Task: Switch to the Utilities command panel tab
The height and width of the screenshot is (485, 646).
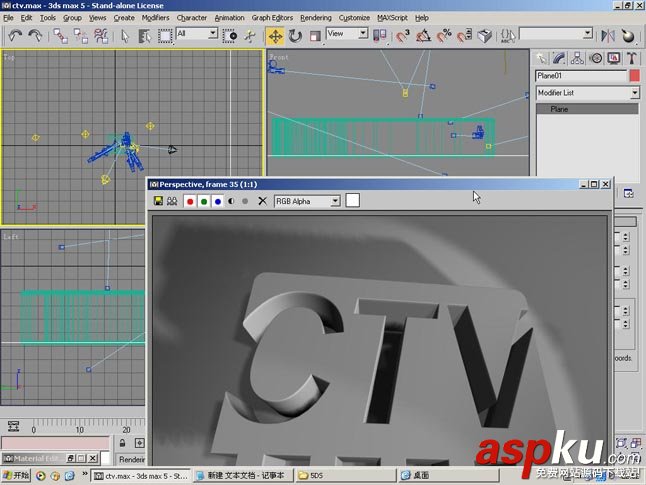Action: click(x=632, y=58)
